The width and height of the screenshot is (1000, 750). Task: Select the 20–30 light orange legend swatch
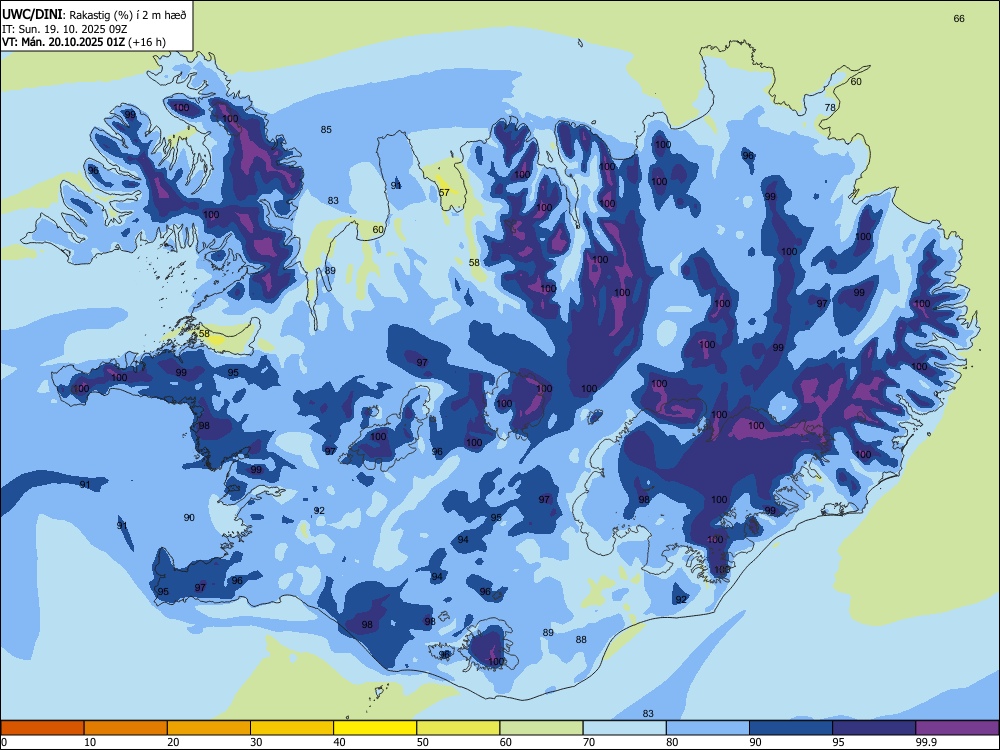pos(209,728)
